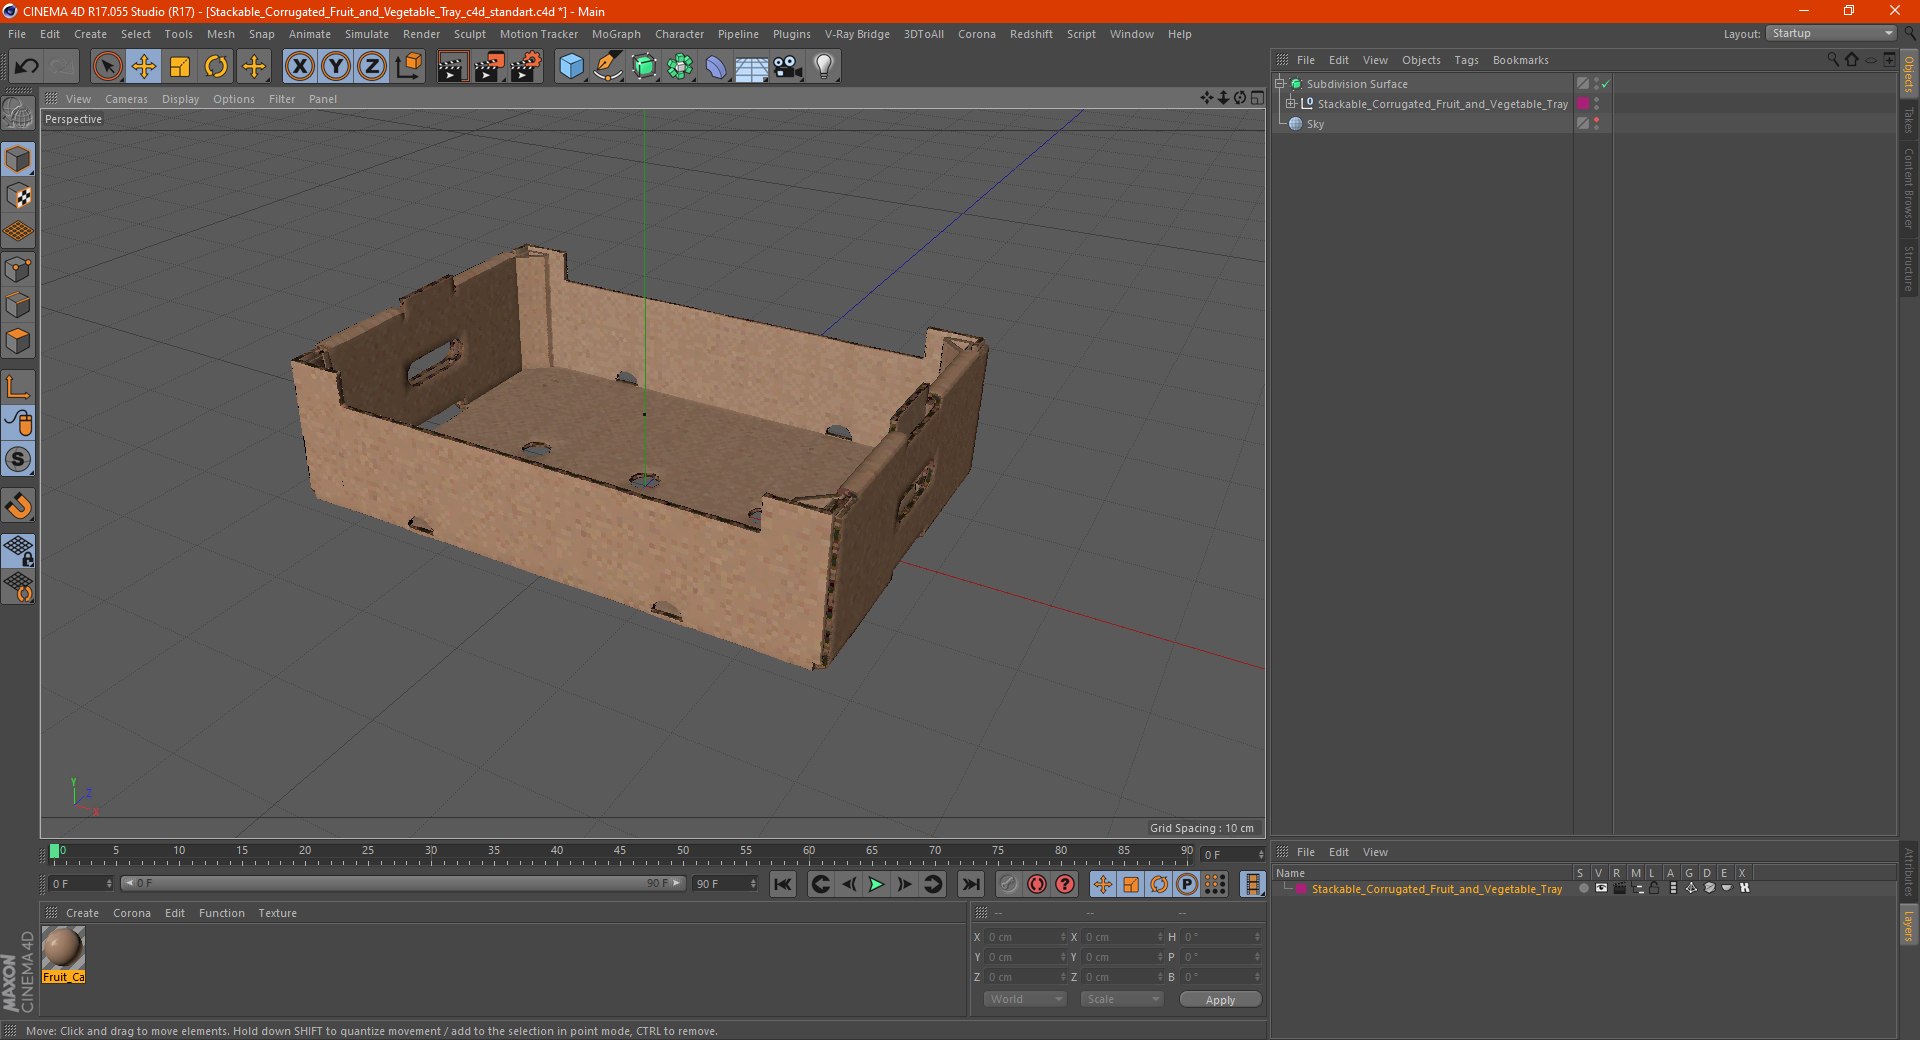Open the World coordinate system dropdown
The height and width of the screenshot is (1040, 1920).
click(x=1025, y=999)
